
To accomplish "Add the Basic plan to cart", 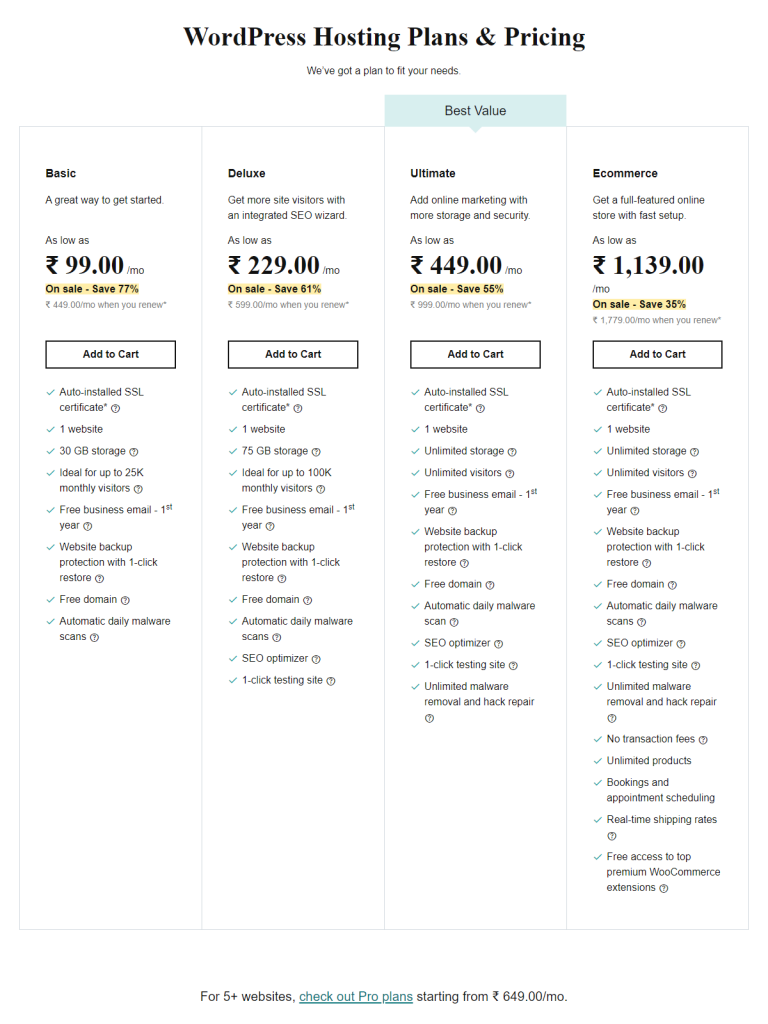I will point(111,354).
